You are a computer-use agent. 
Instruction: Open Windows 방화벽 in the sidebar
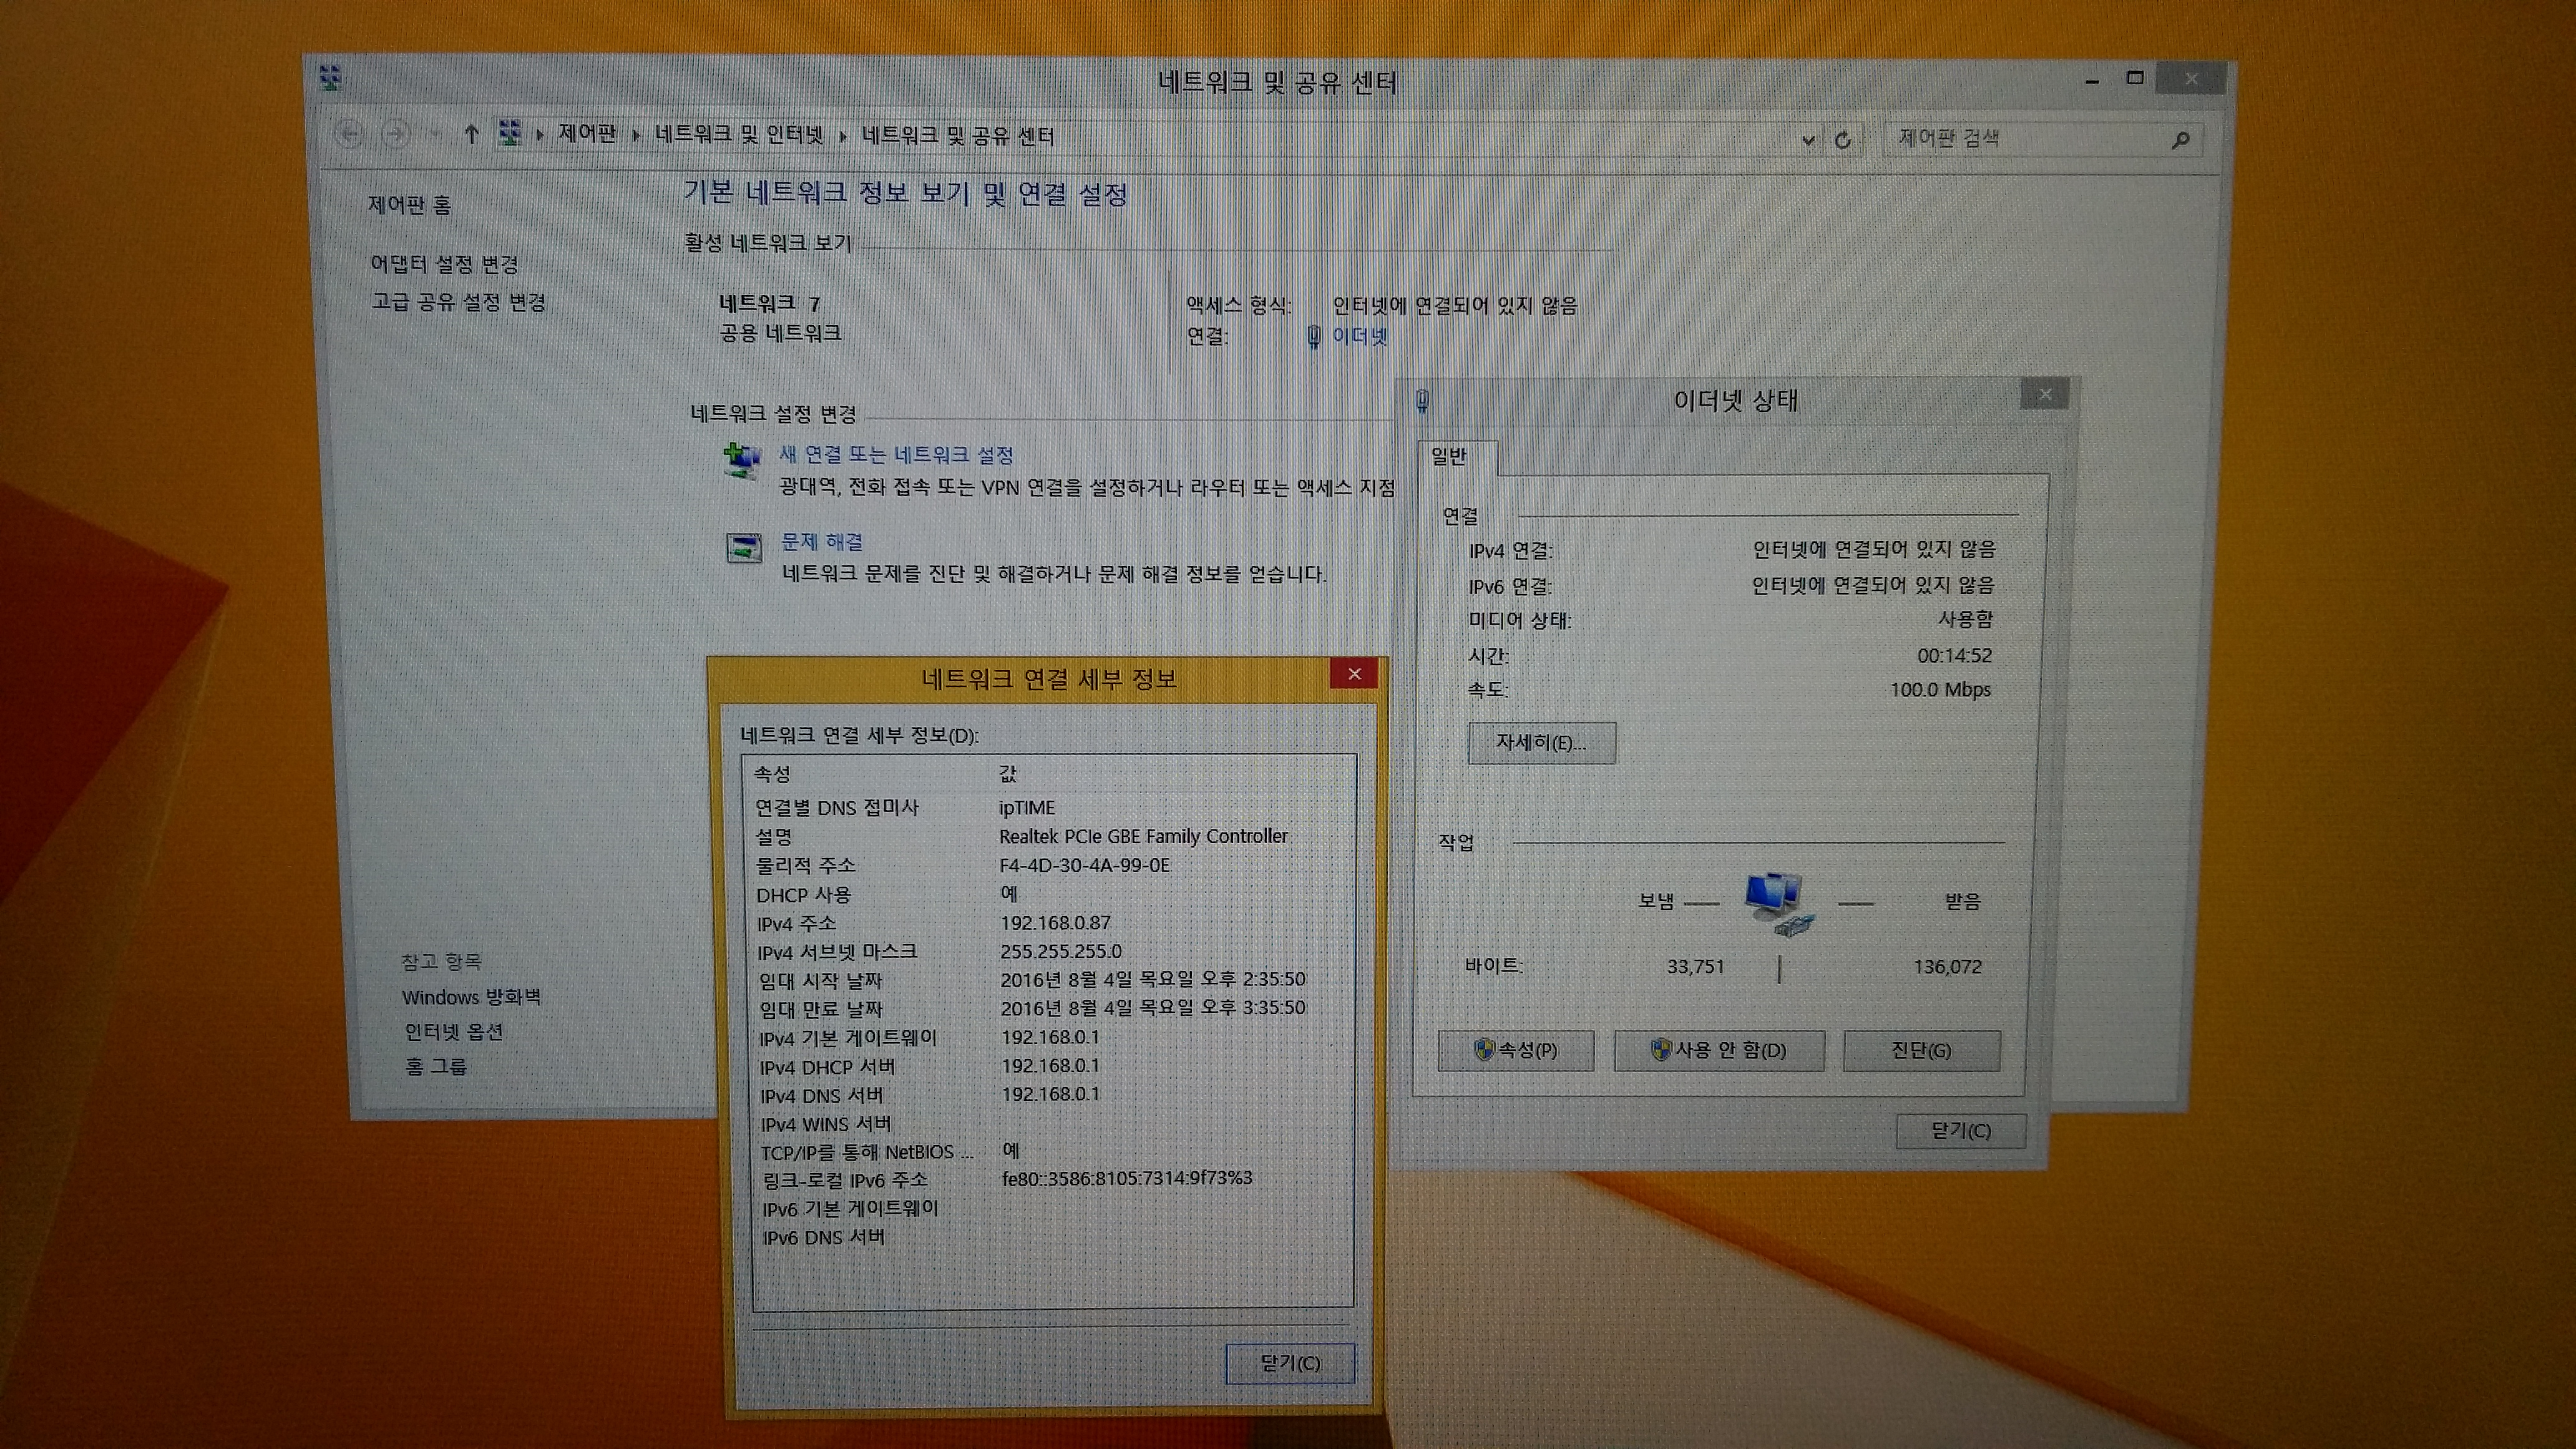[471, 997]
